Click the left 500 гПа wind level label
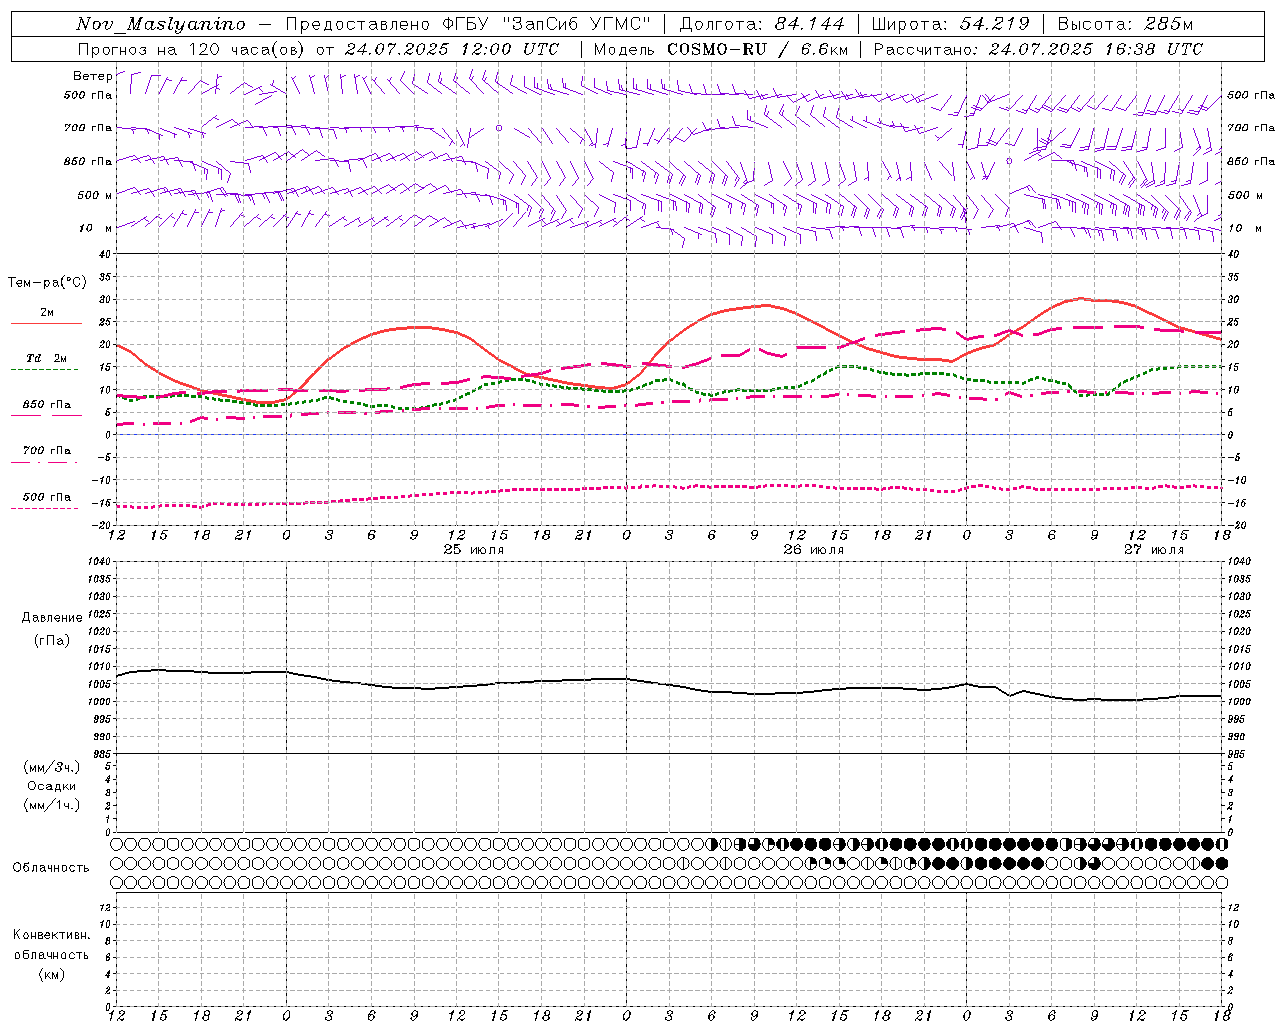Viewport: 1280px width, 1024px height. [88, 95]
